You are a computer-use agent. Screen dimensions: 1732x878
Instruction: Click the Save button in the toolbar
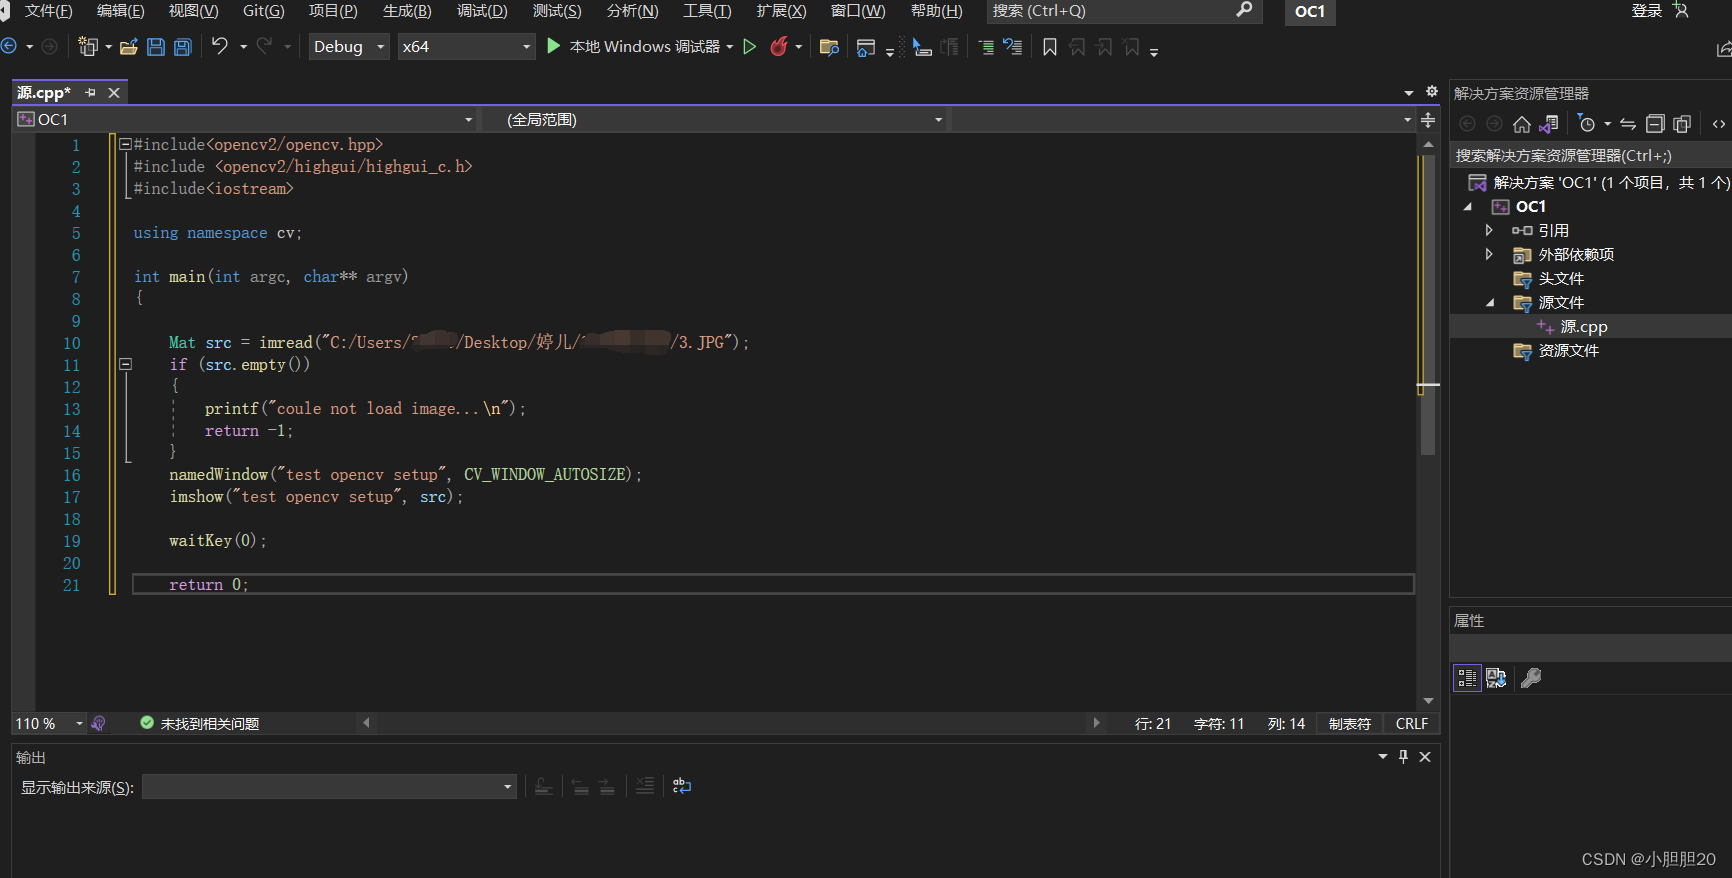[x=156, y=47]
